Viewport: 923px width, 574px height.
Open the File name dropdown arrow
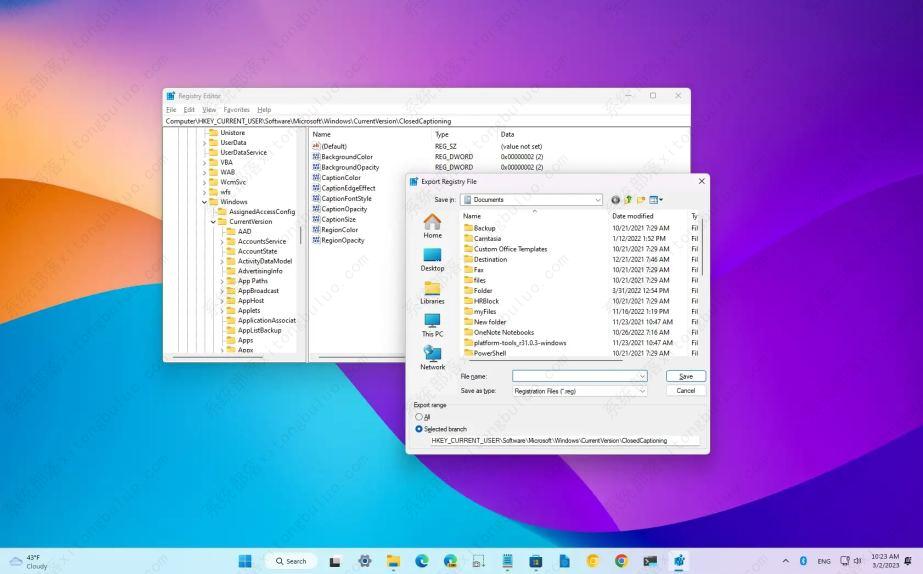coord(642,376)
